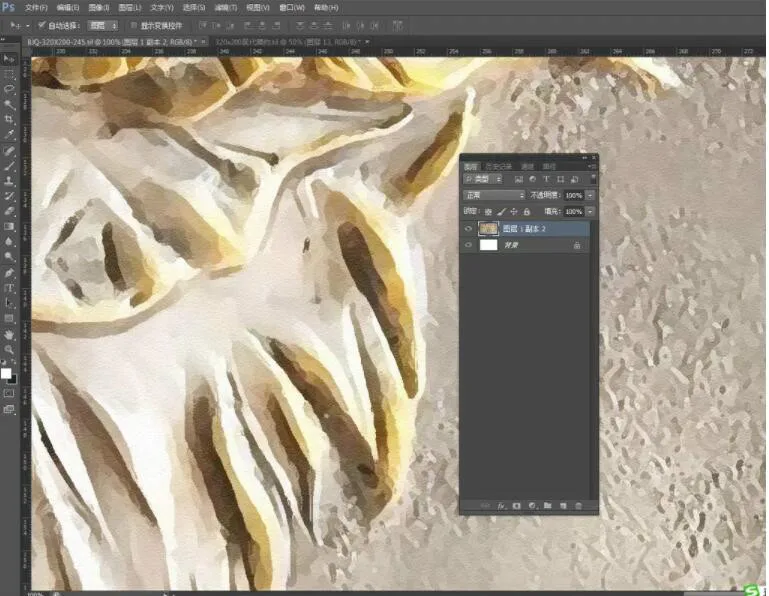
Task: Select the Magic Wand tool
Action: (x=9, y=104)
